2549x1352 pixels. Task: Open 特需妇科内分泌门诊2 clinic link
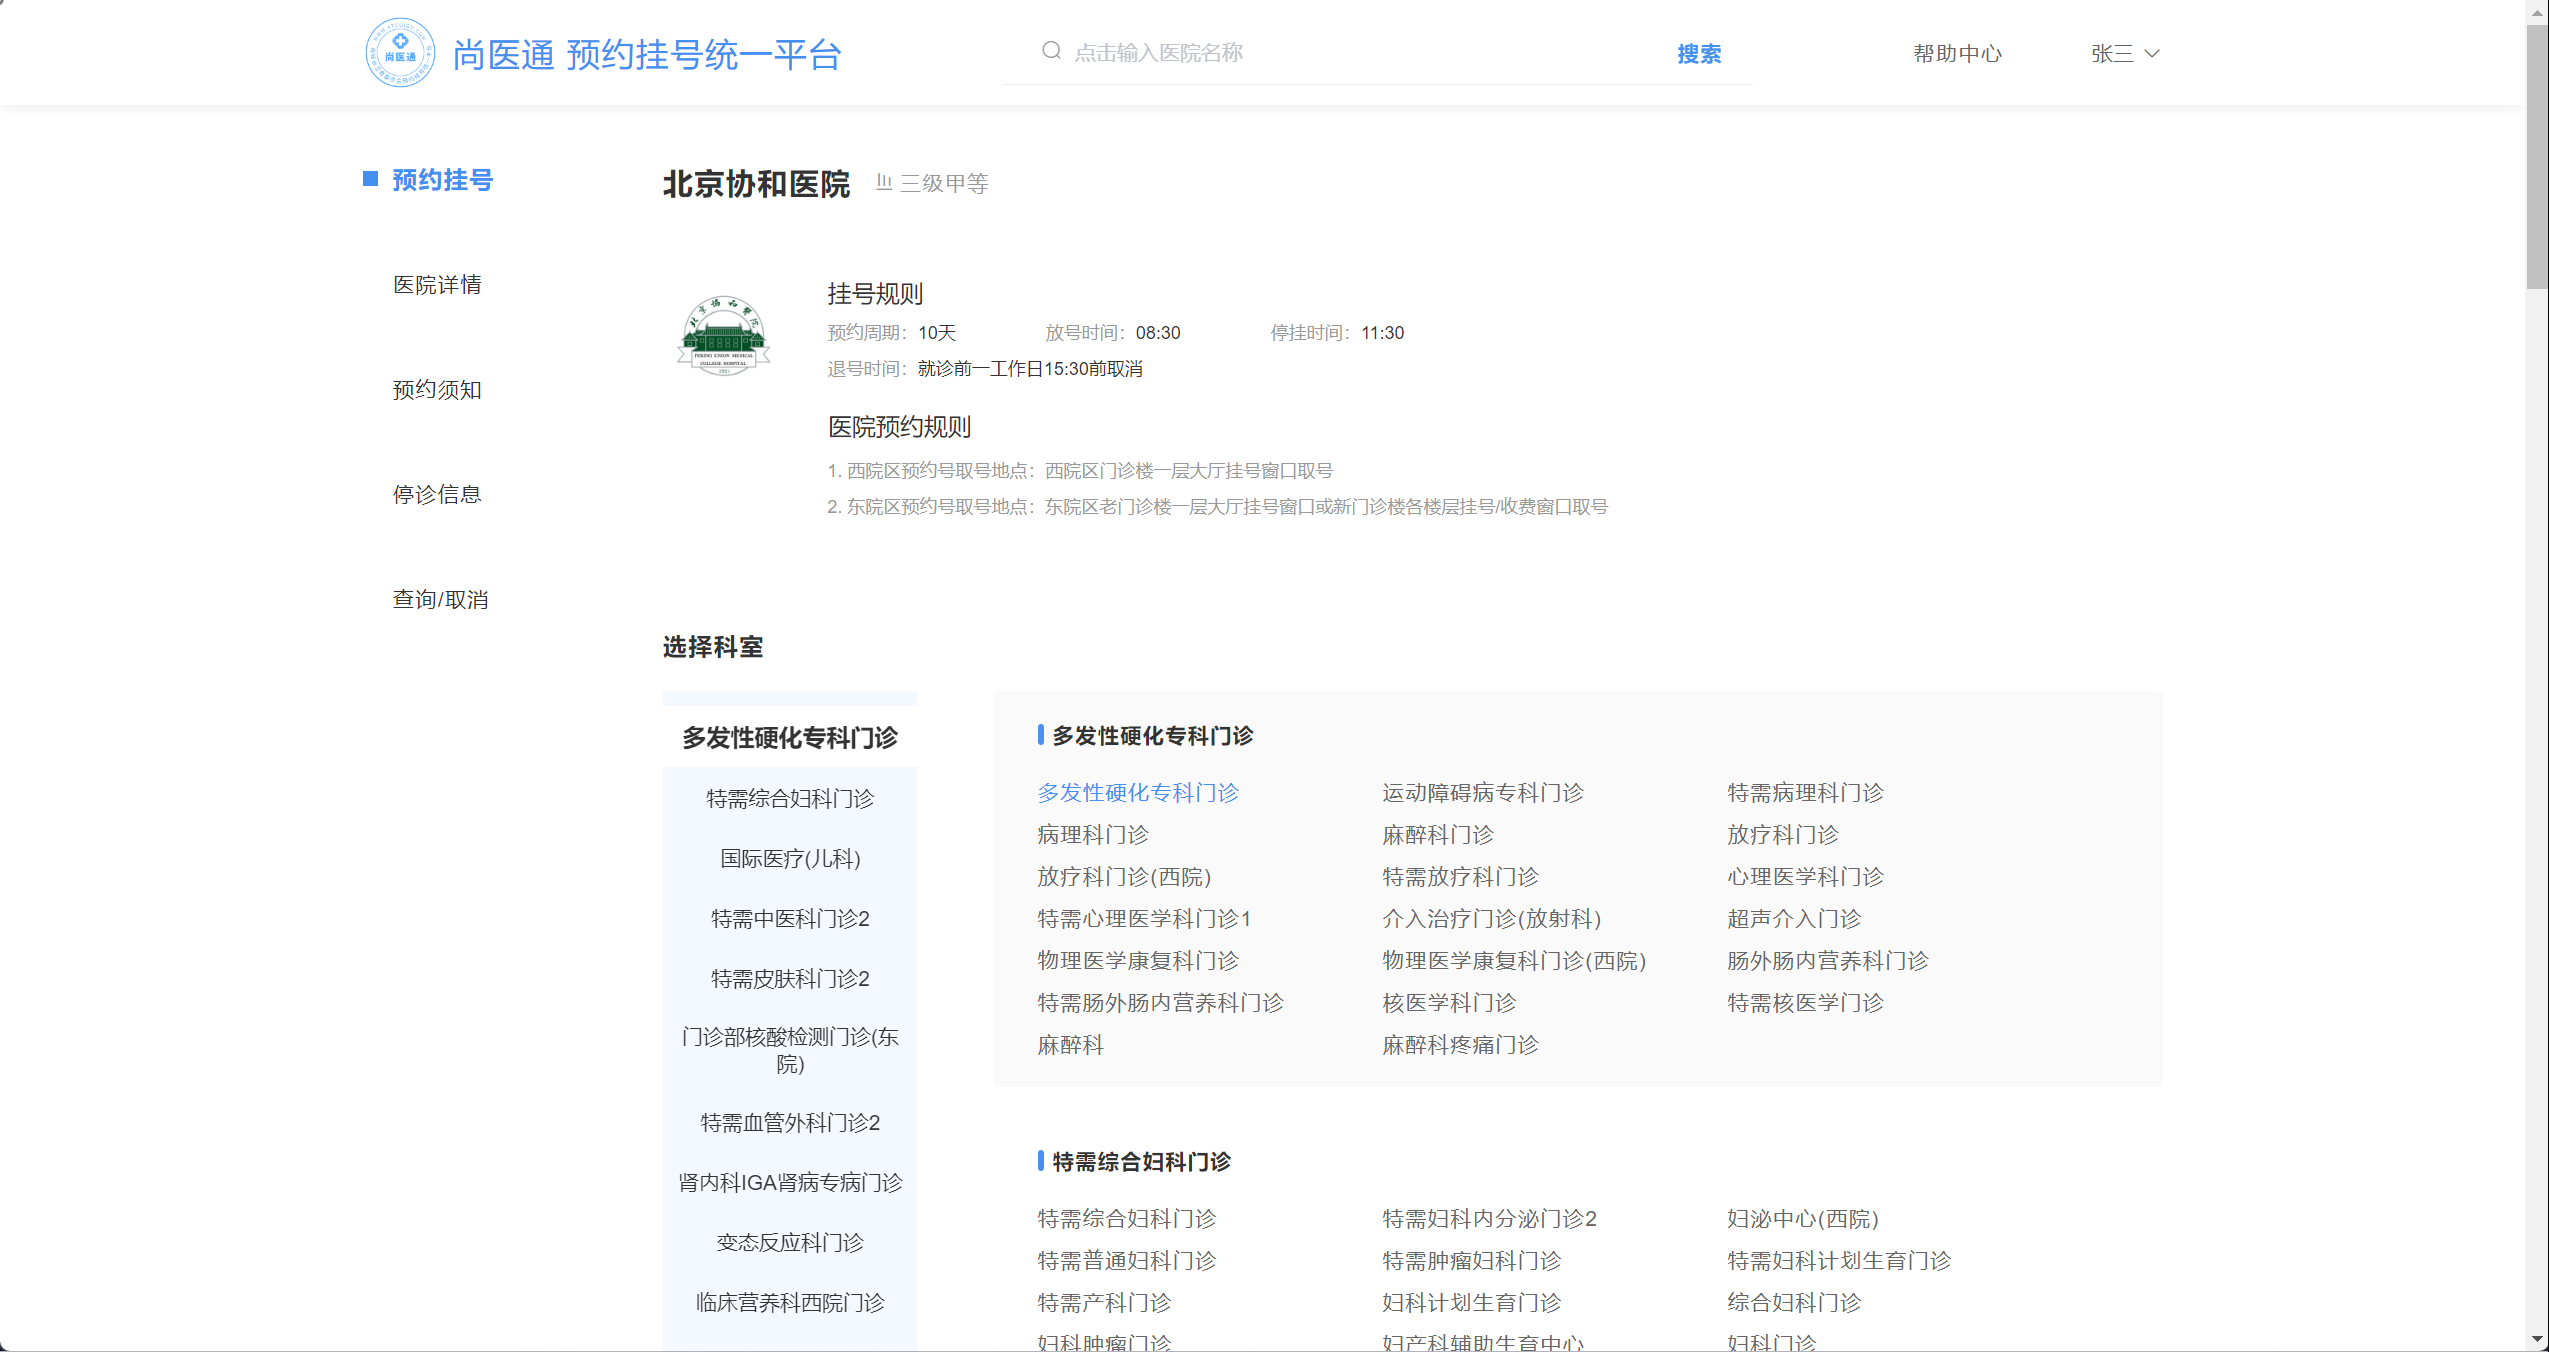point(1489,1218)
